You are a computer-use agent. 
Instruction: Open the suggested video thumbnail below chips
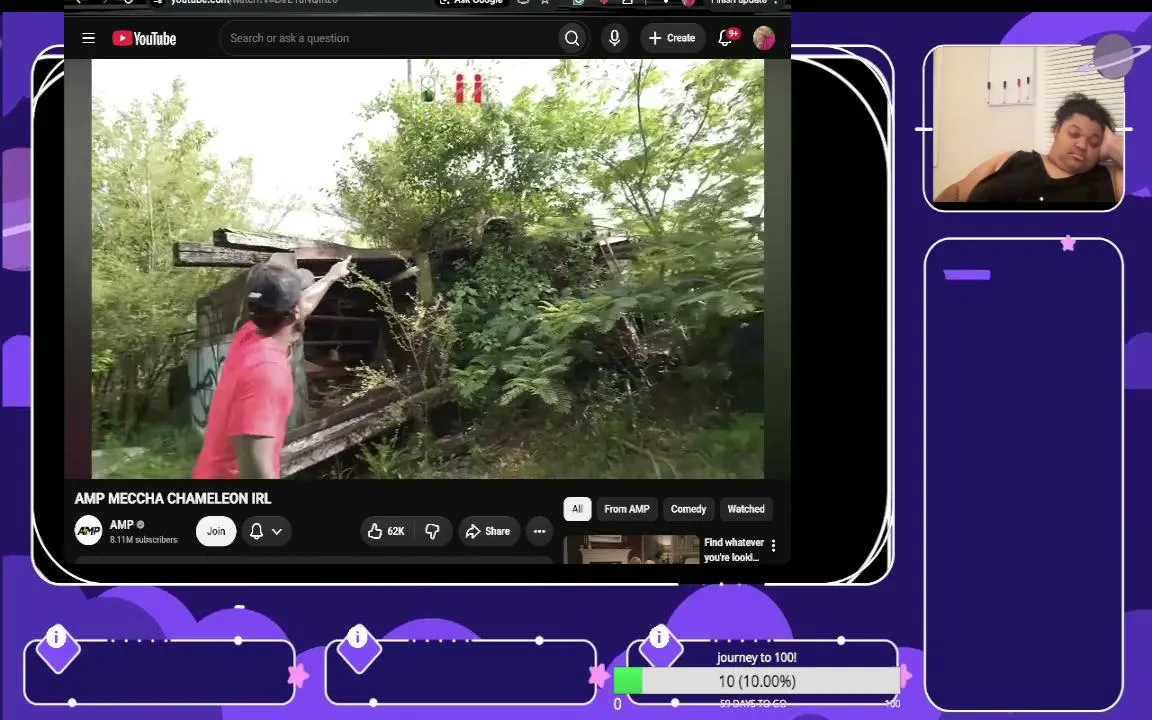[631, 550]
